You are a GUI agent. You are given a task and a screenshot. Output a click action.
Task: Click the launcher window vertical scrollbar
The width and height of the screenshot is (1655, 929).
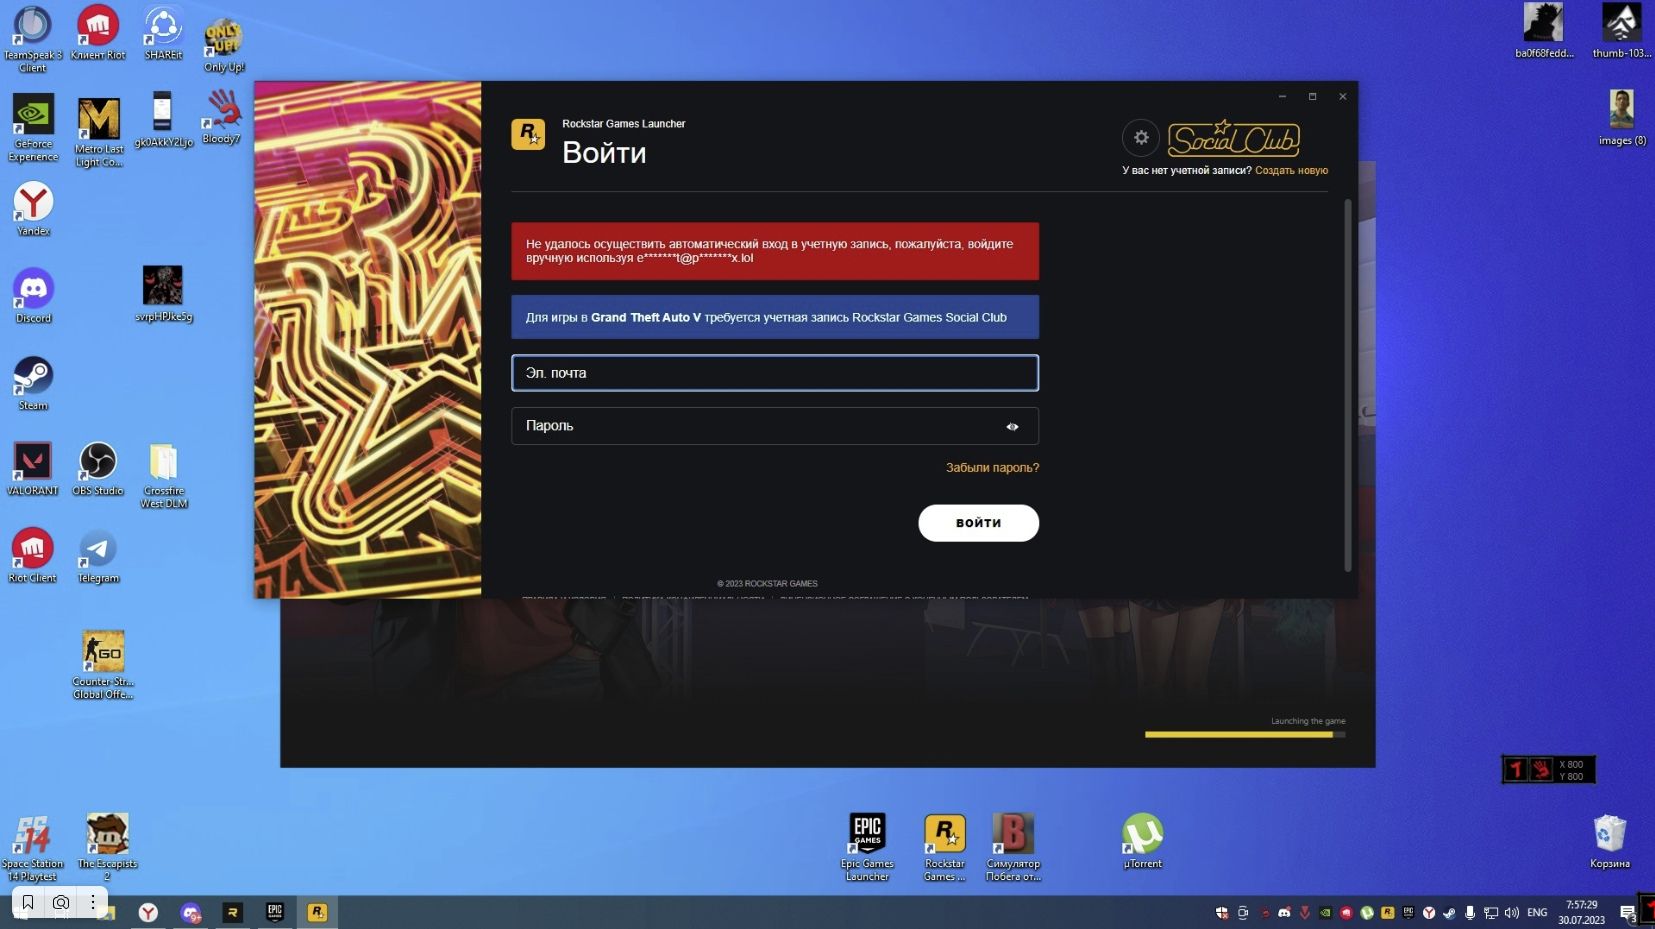[x=1347, y=385]
